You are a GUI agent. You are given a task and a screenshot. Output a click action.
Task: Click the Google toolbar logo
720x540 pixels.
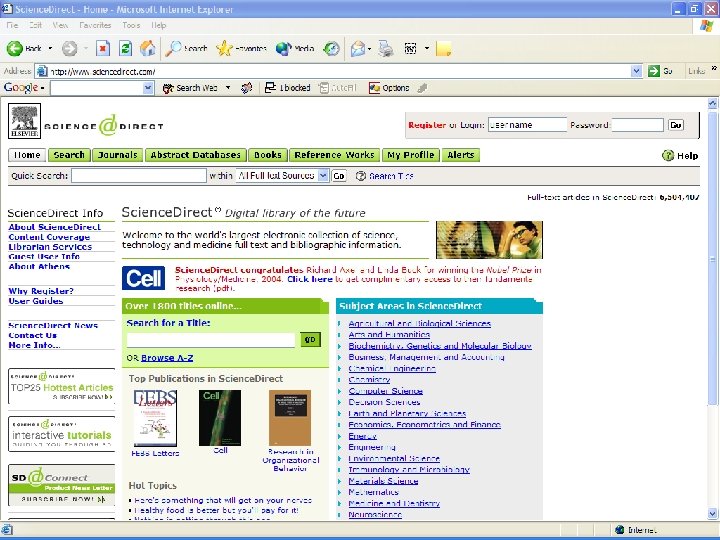21,87
